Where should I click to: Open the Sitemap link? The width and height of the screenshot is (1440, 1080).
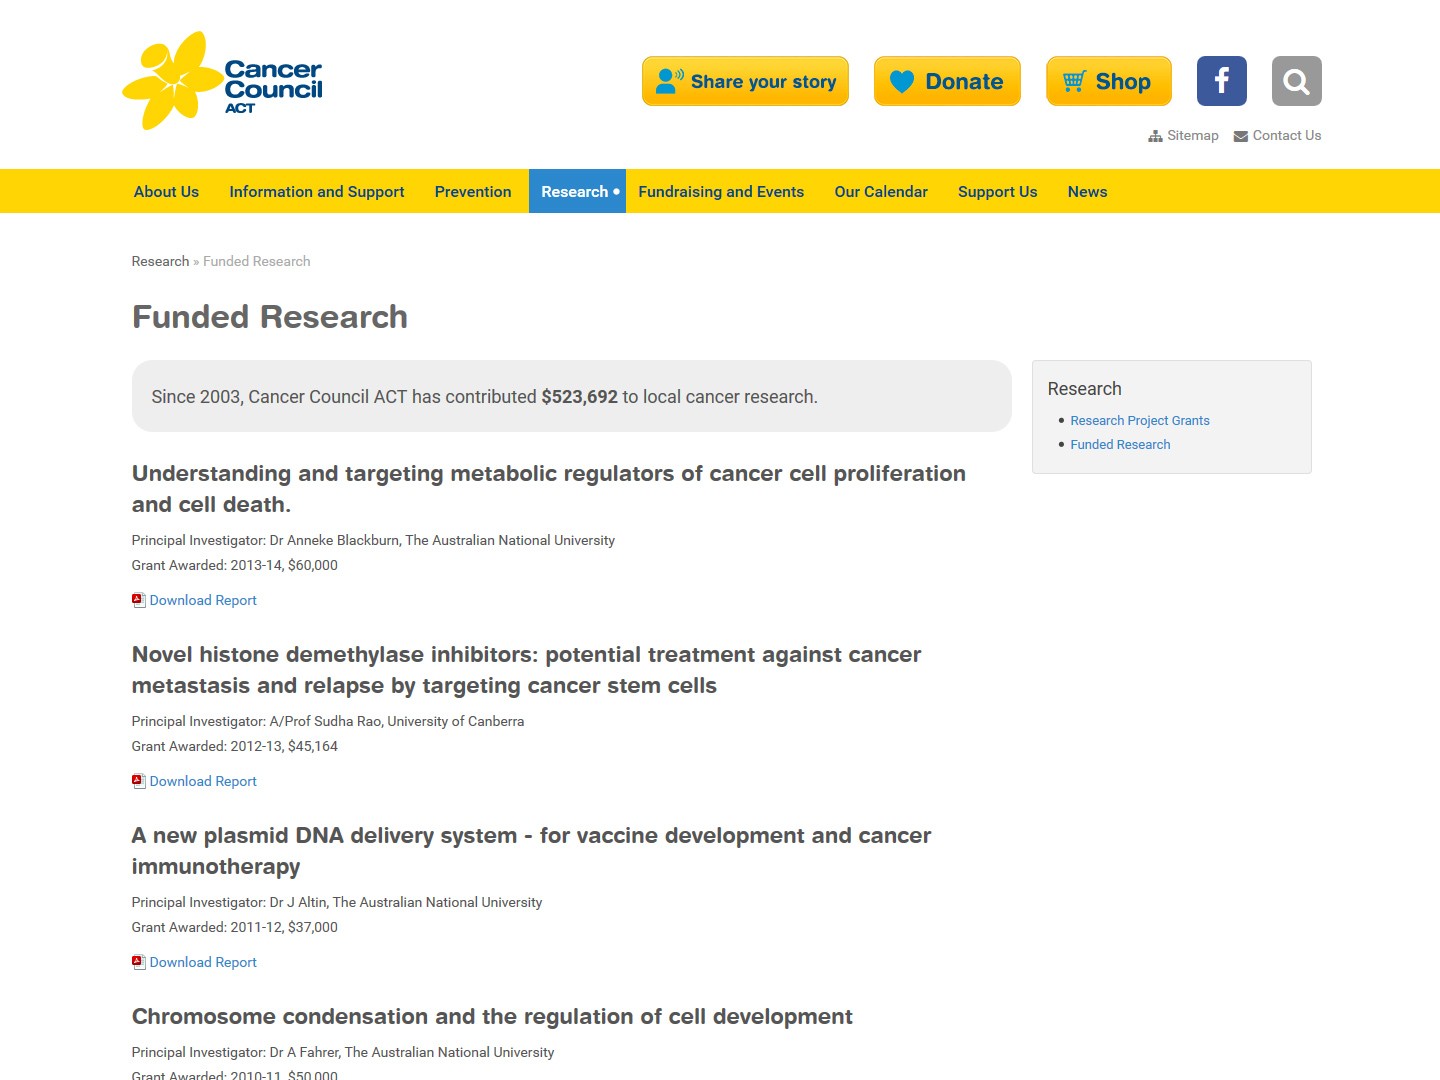(x=1193, y=136)
